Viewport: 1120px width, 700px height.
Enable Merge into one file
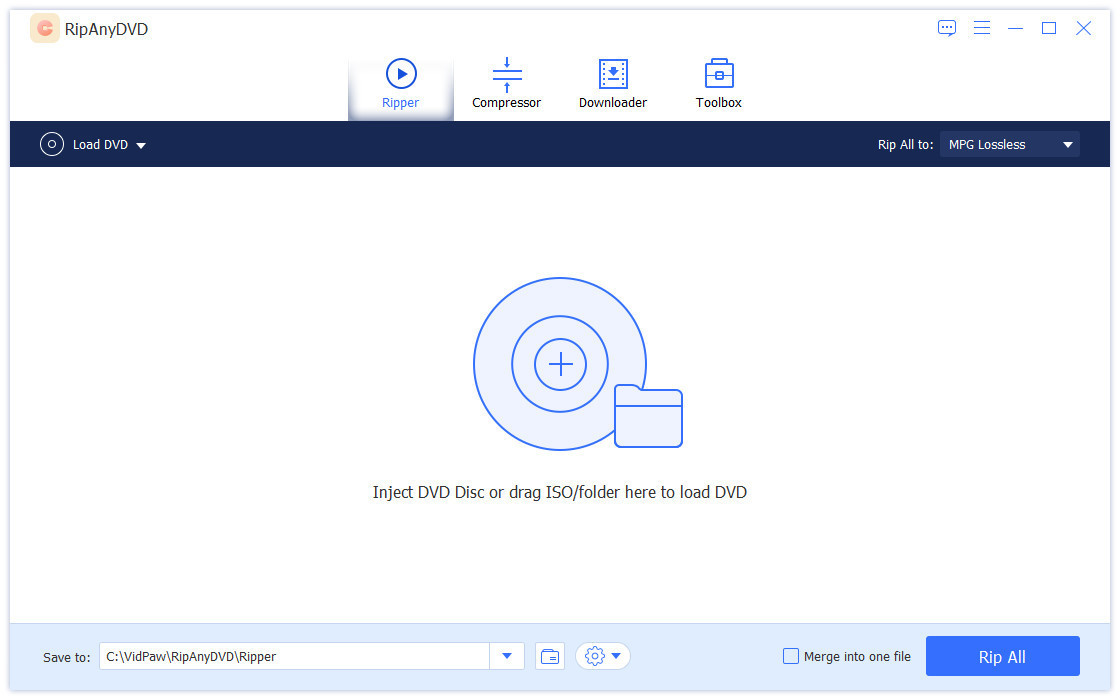point(791,656)
